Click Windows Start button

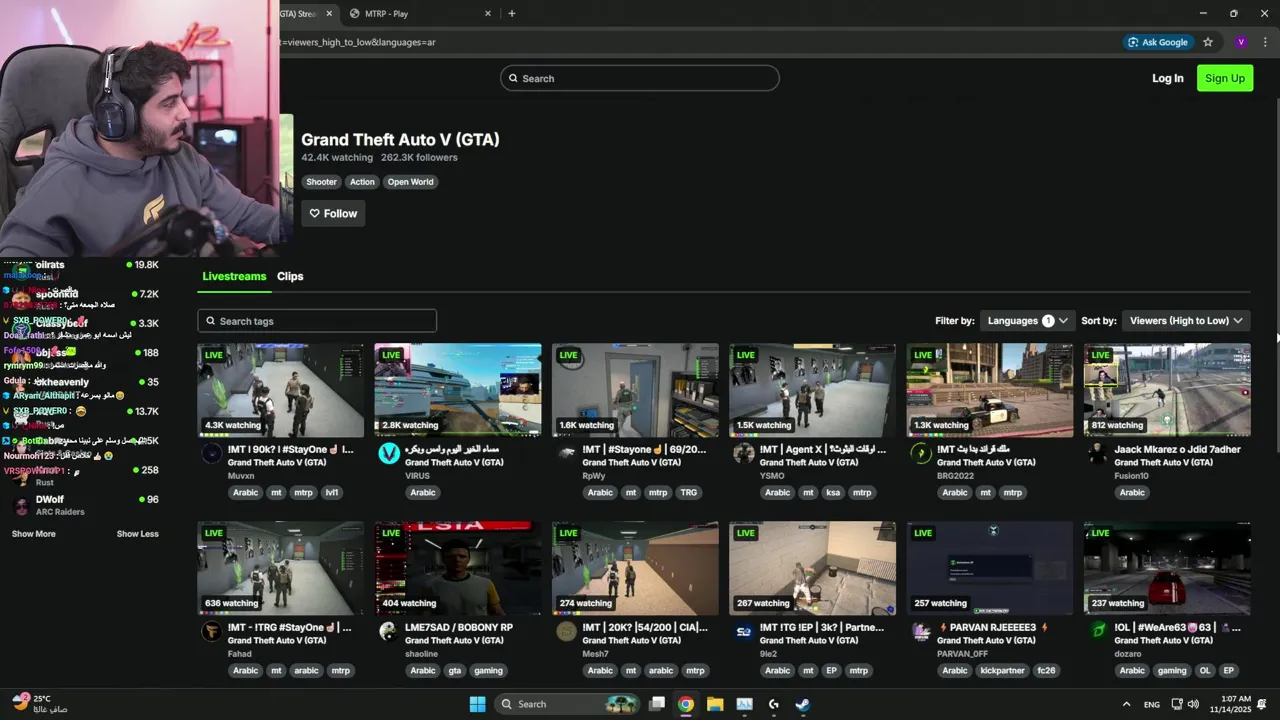pyautogui.click(x=477, y=704)
